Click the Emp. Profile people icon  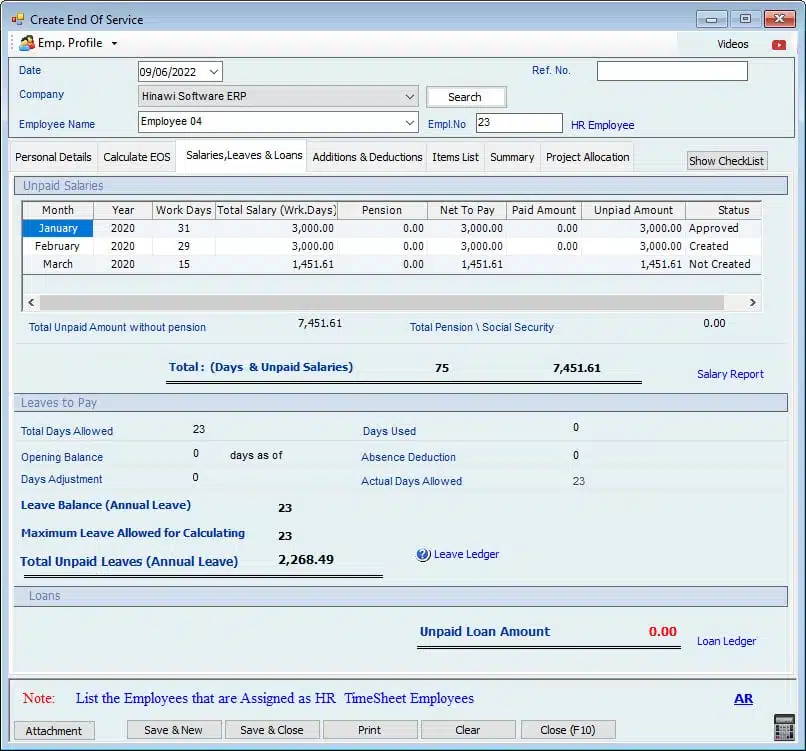(x=26, y=44)
